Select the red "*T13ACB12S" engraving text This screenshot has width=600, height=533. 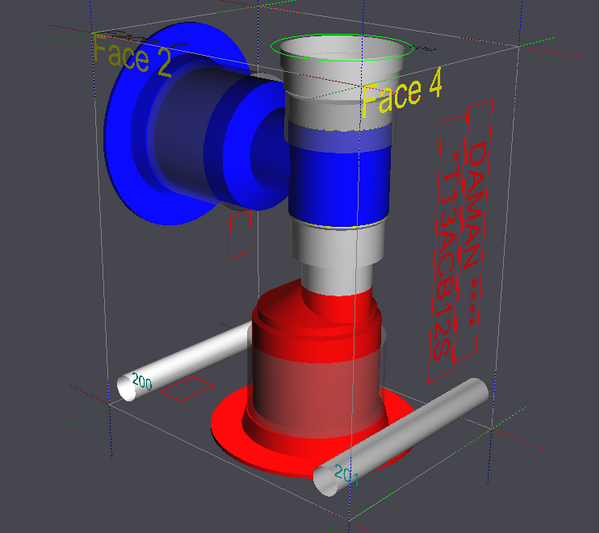pos(447,254)
